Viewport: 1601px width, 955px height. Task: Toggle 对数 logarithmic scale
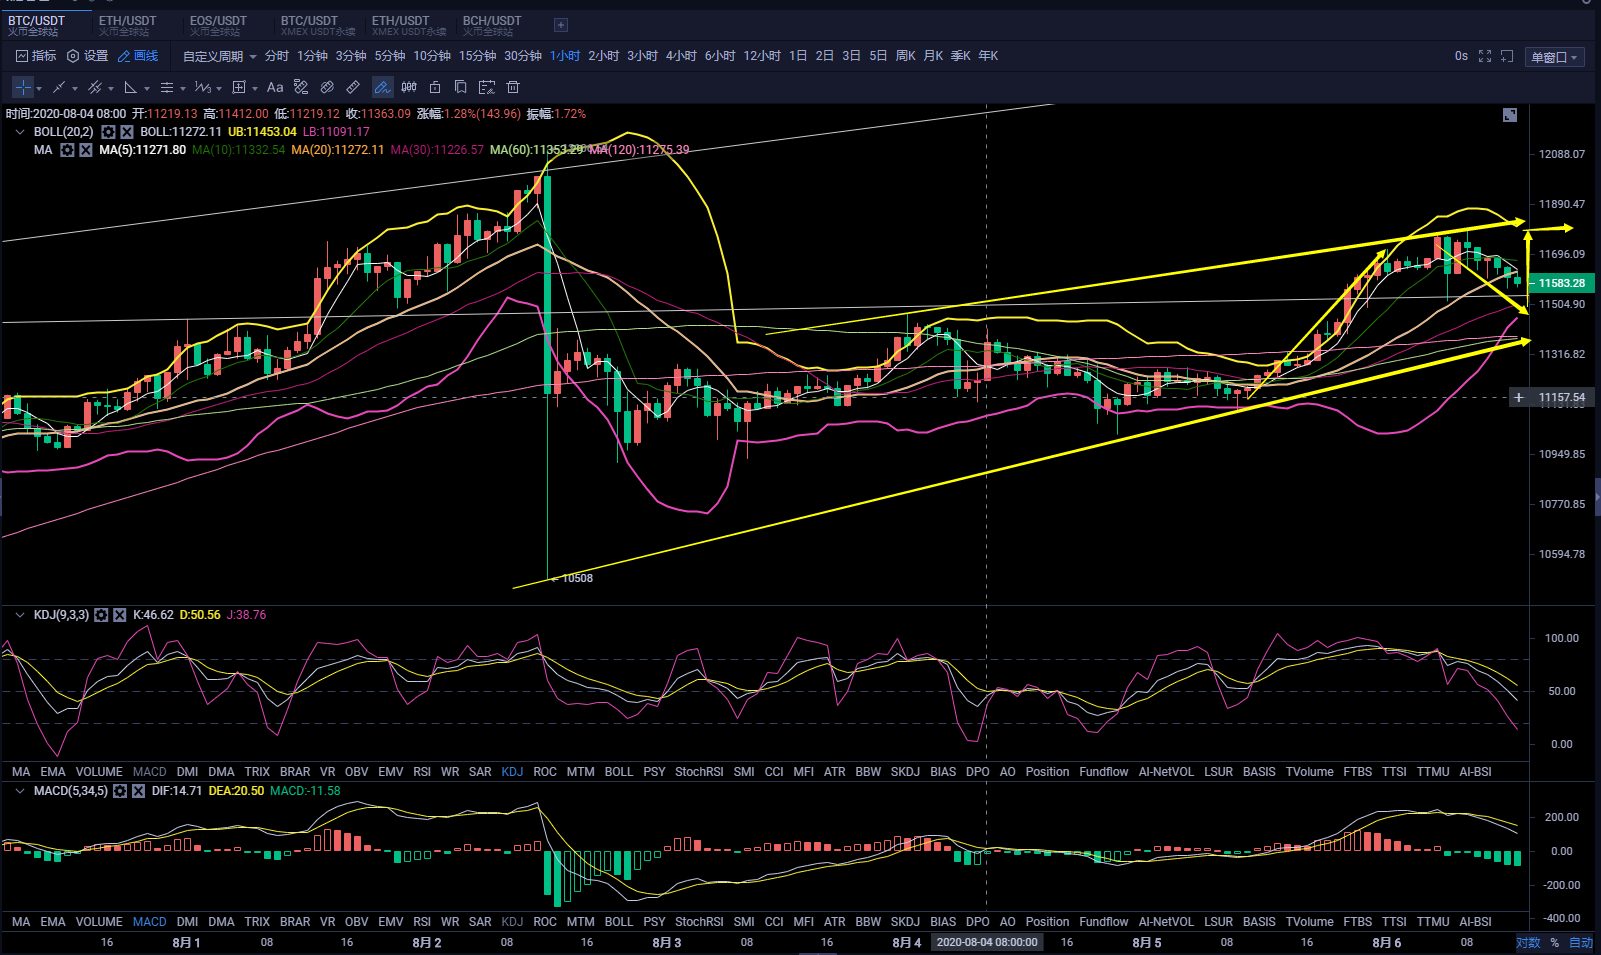(x=1528, y=943)
